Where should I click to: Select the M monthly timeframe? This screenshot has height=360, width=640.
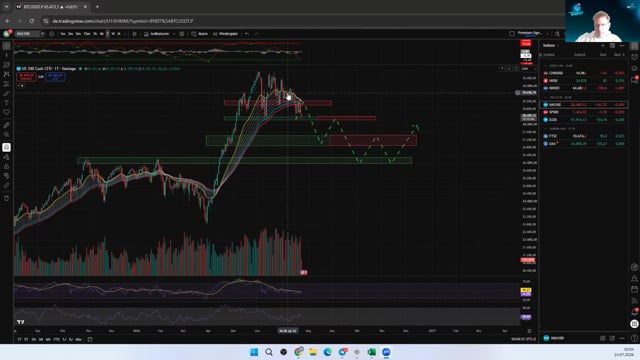click(119, 34)
